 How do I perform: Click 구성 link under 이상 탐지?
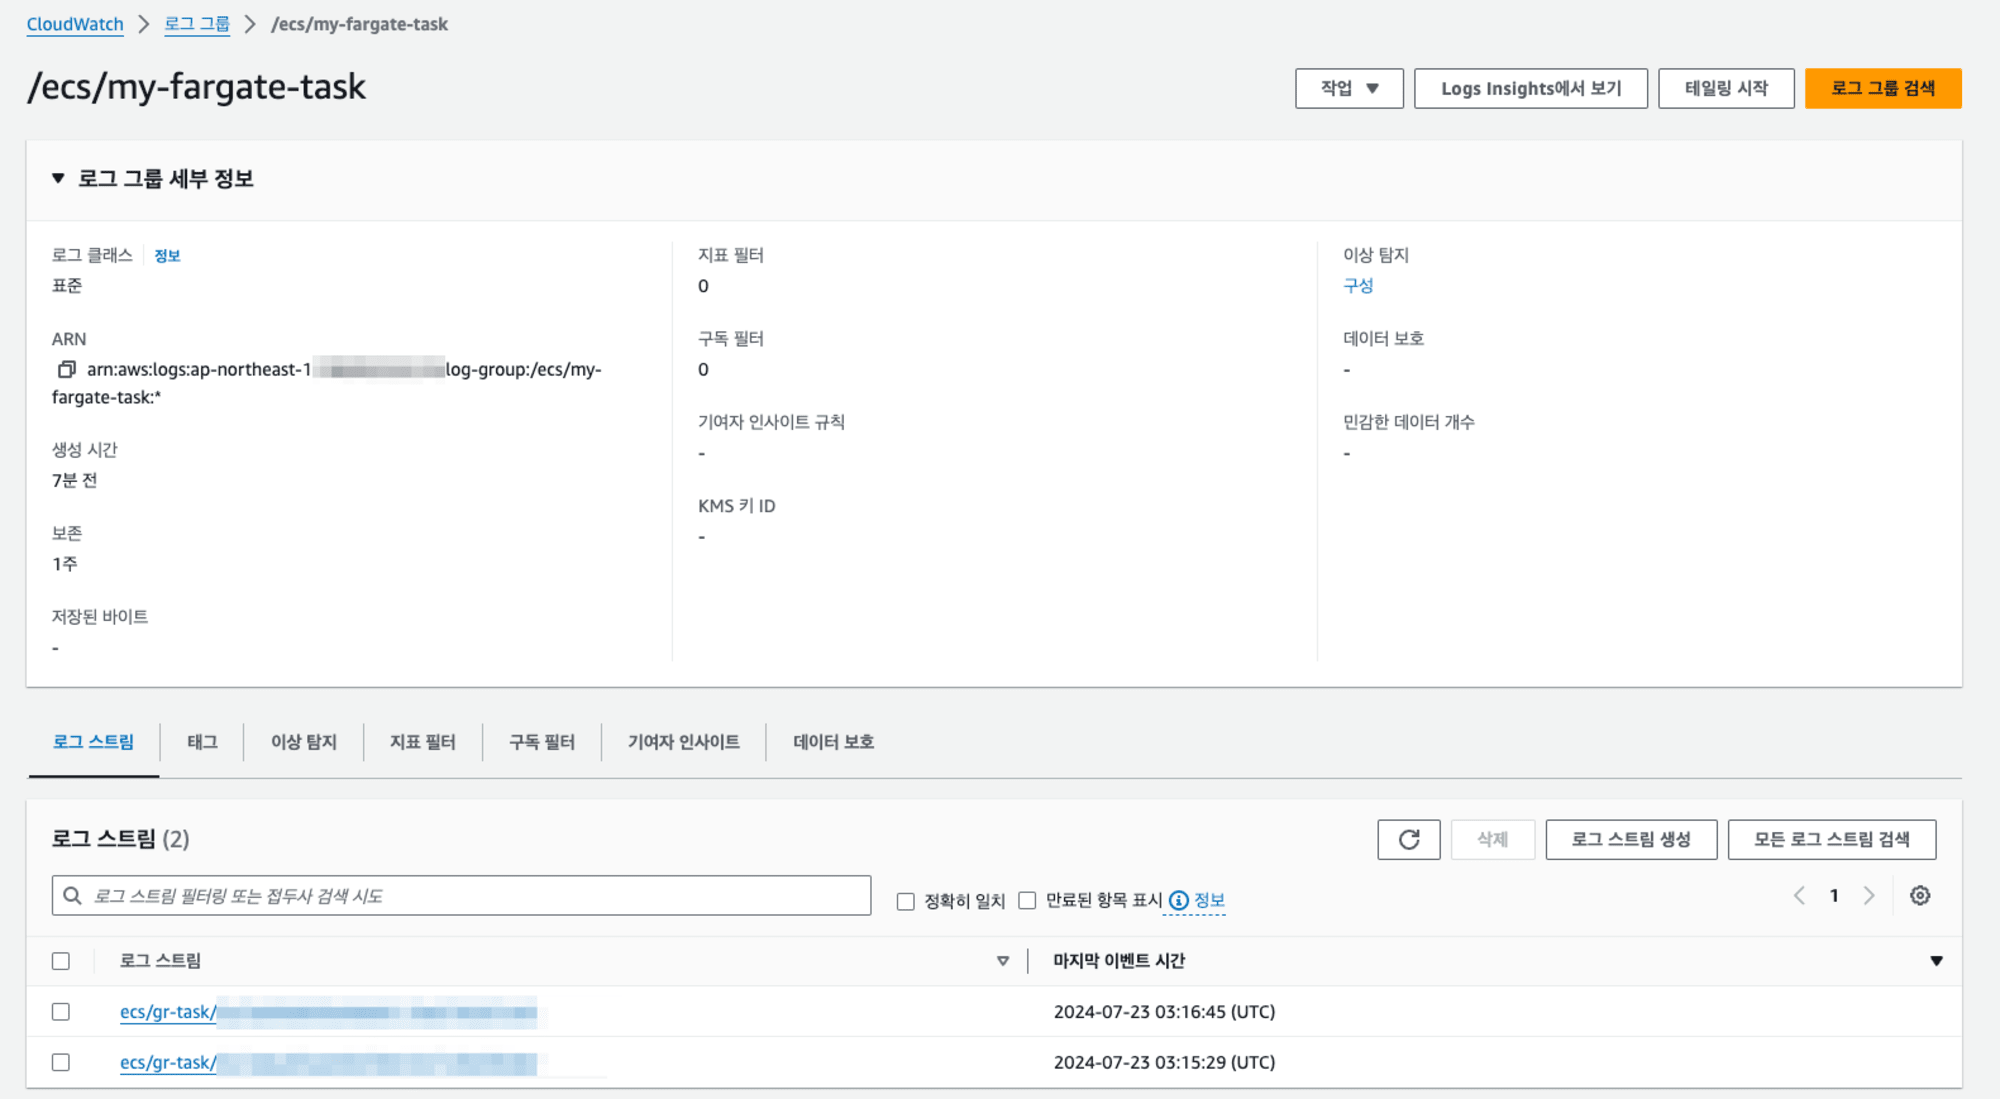1358,286
